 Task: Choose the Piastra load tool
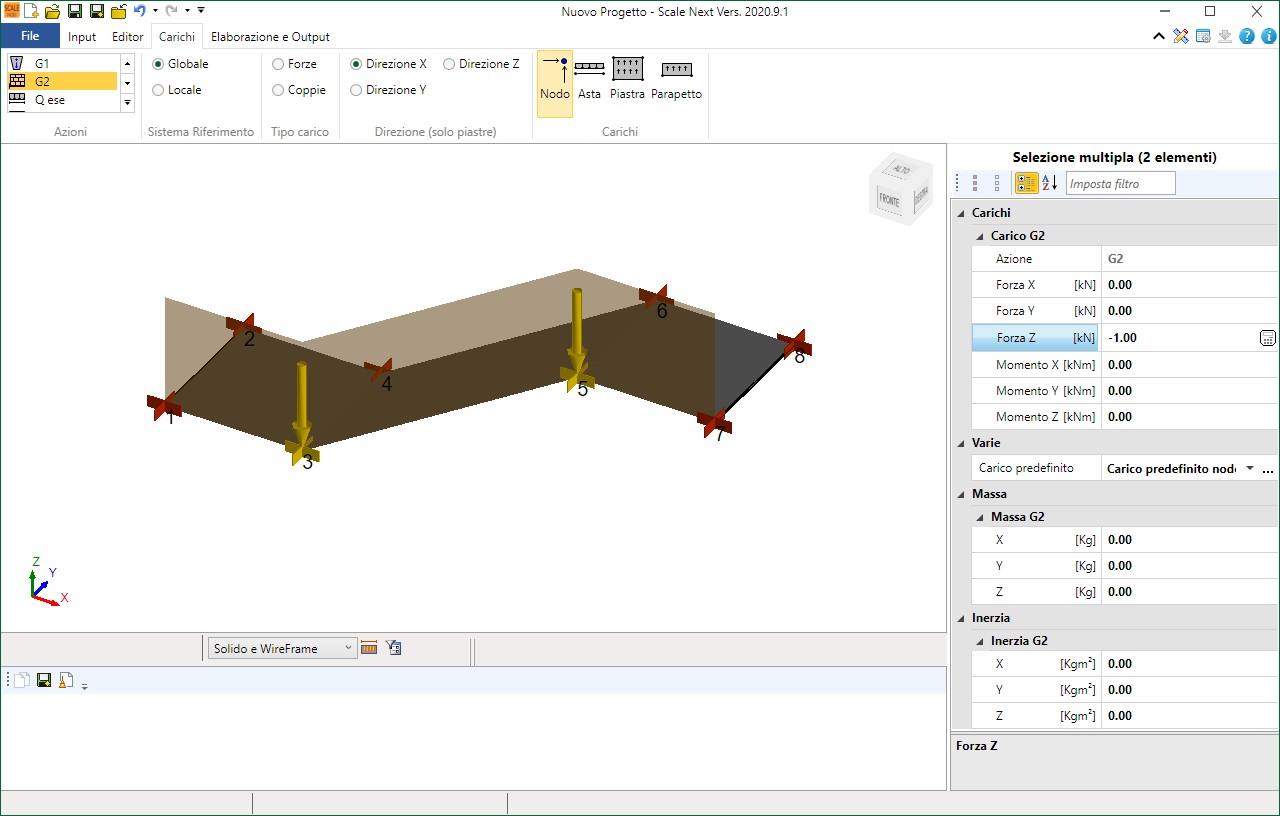tap(627, 79)
